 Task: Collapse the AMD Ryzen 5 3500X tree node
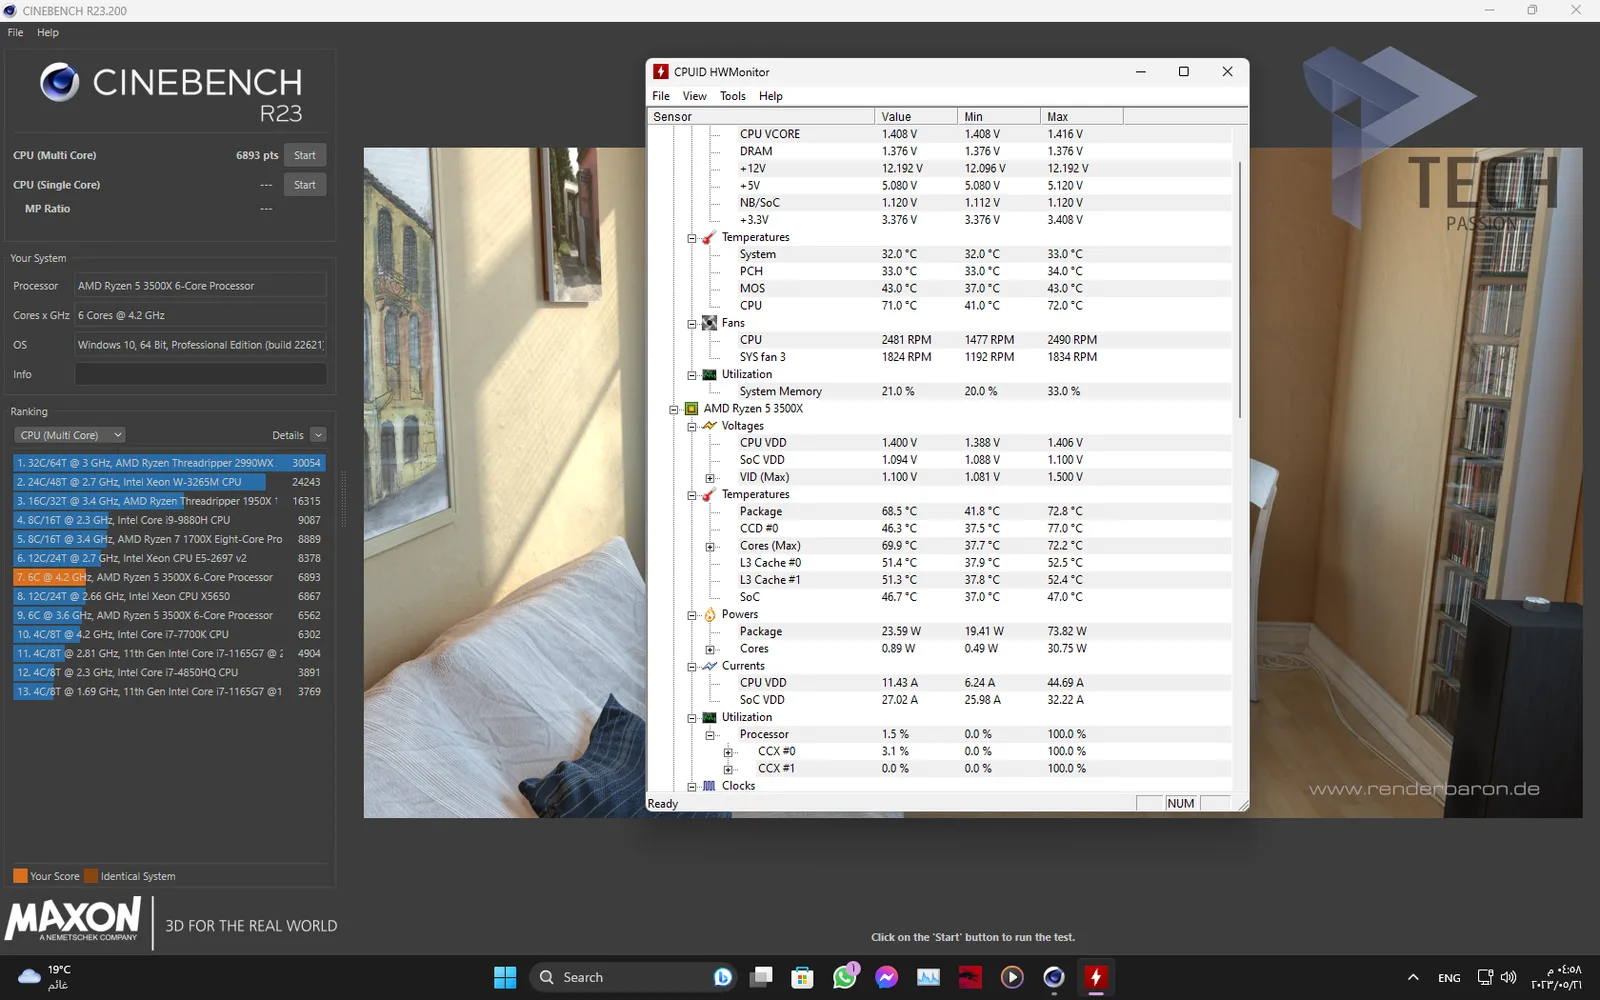pyautogui.click(x=674, y=410)
